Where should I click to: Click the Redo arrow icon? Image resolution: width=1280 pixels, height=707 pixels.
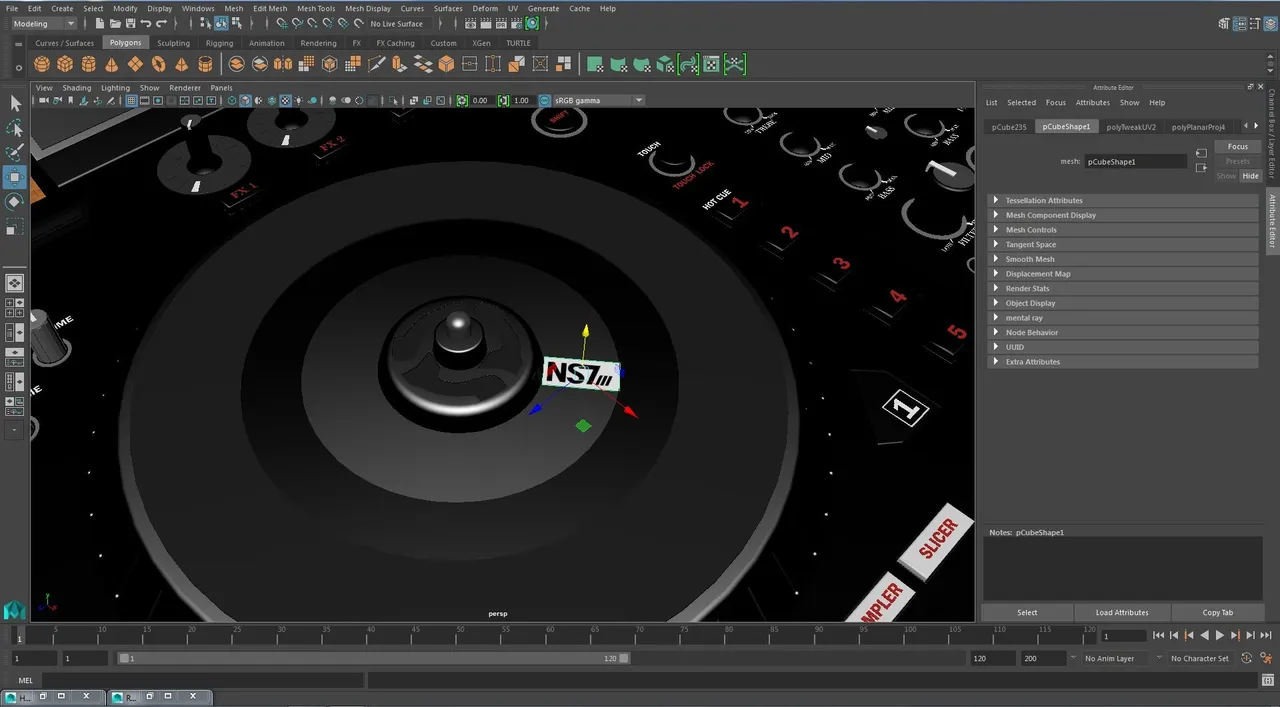pos(161,23)
